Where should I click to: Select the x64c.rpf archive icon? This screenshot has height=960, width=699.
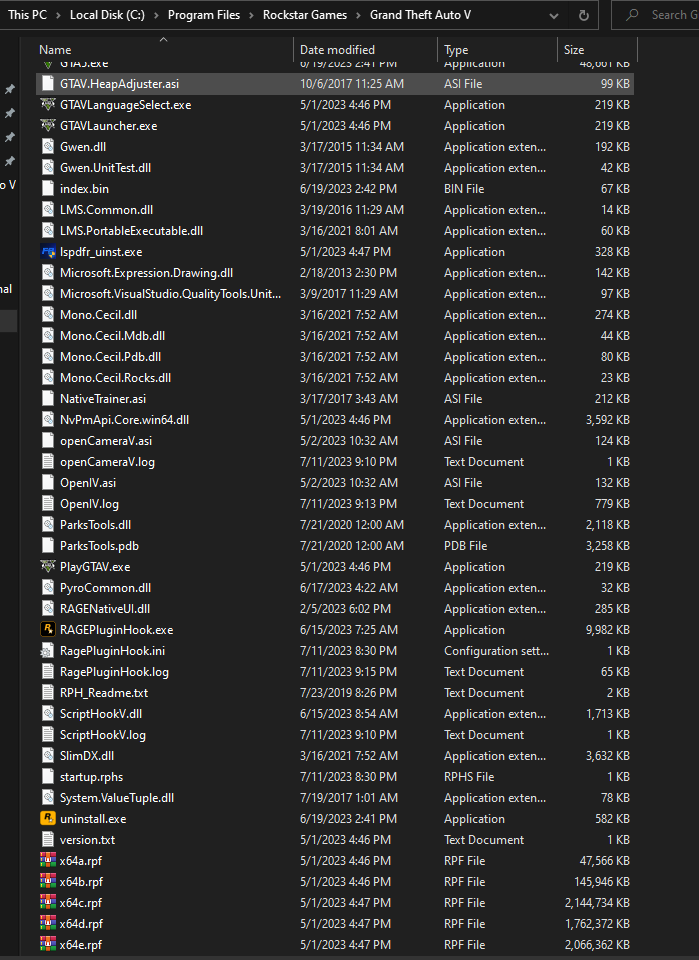(48, 902)
